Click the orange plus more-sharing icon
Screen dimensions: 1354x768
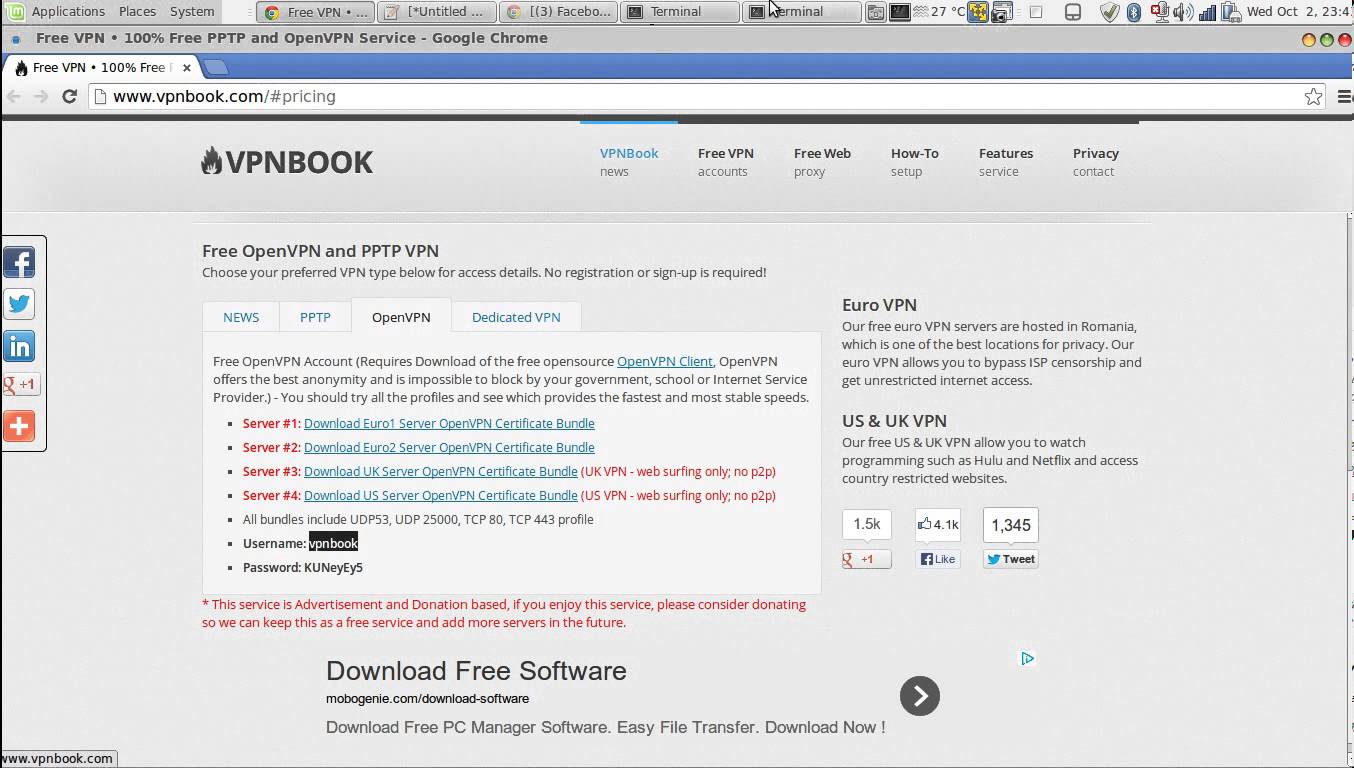point(19,426)
